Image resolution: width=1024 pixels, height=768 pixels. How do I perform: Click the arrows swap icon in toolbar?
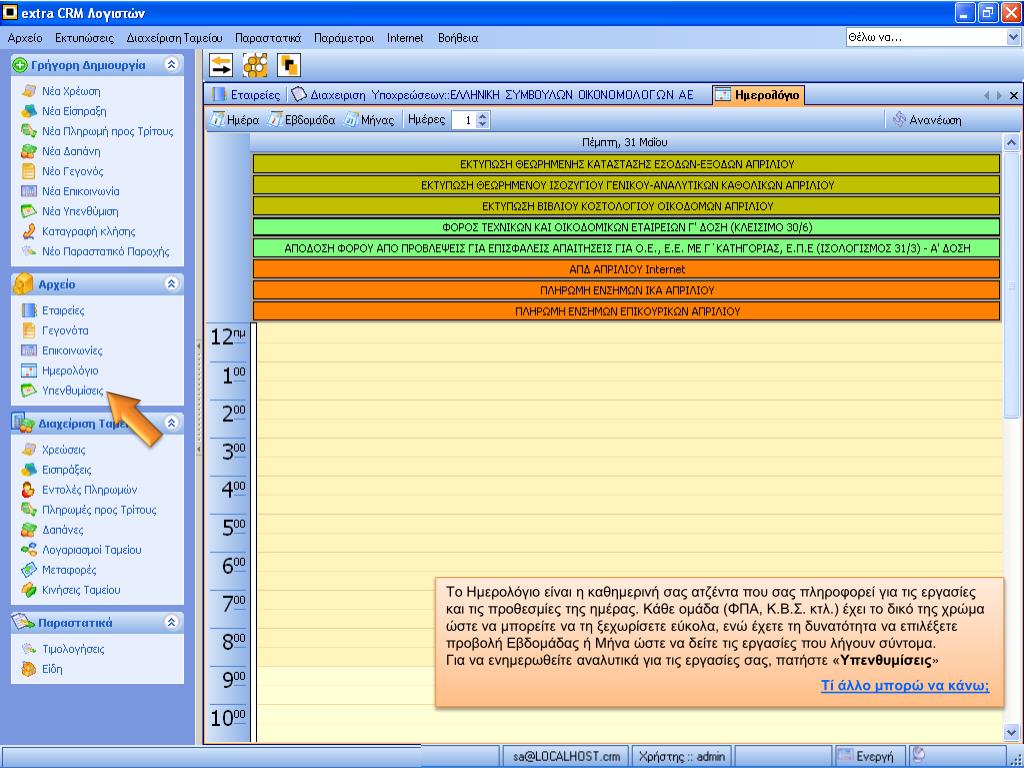click(221, 65)
